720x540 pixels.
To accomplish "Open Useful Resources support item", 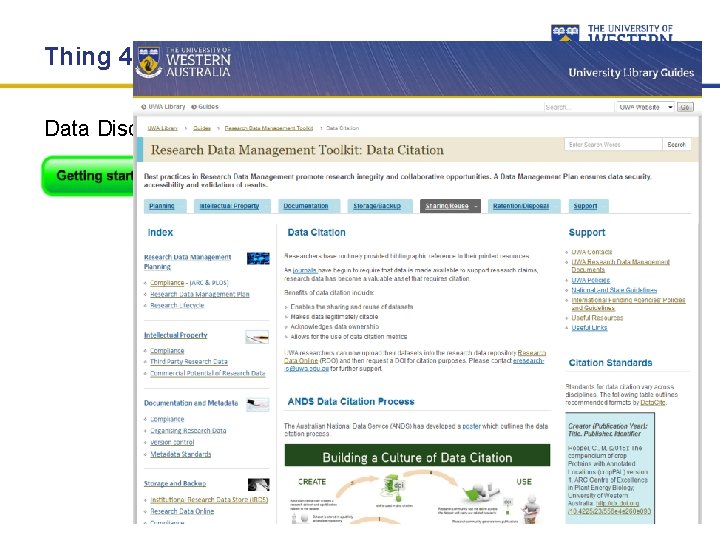I will [597, 318].
